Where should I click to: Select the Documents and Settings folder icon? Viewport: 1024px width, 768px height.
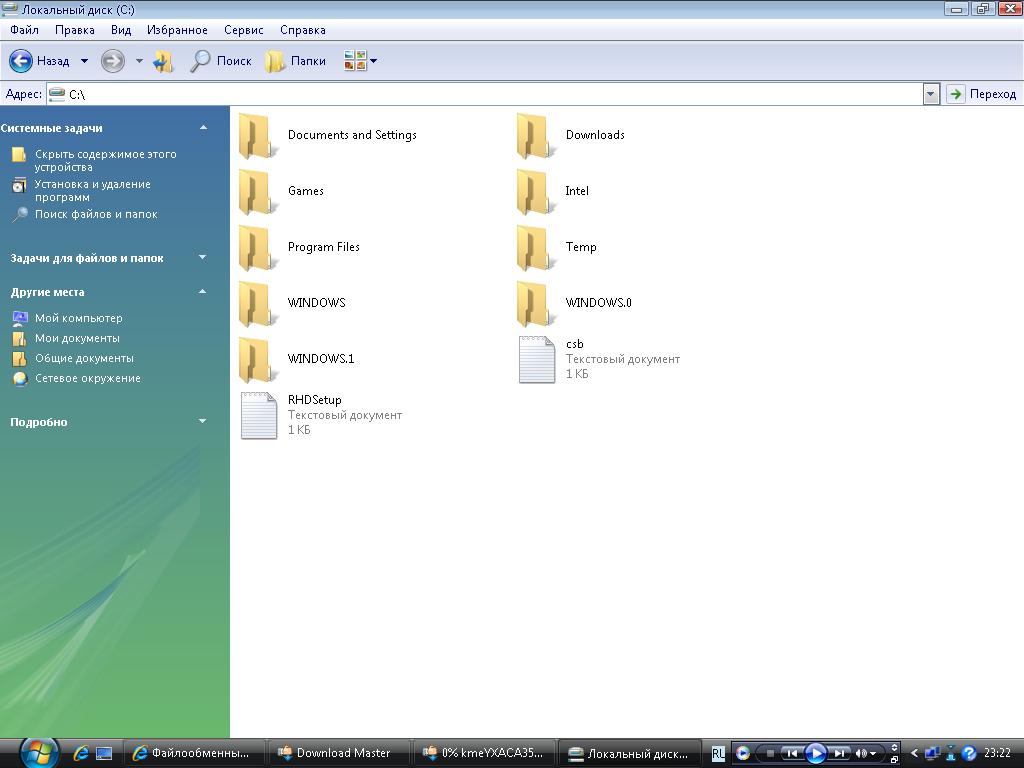[x=257, y=136]
